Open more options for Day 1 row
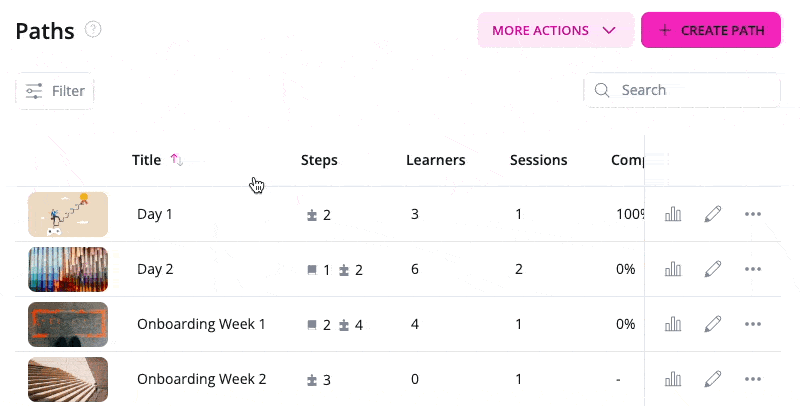Viewport: 800px width, 406px height. (753, 214)
